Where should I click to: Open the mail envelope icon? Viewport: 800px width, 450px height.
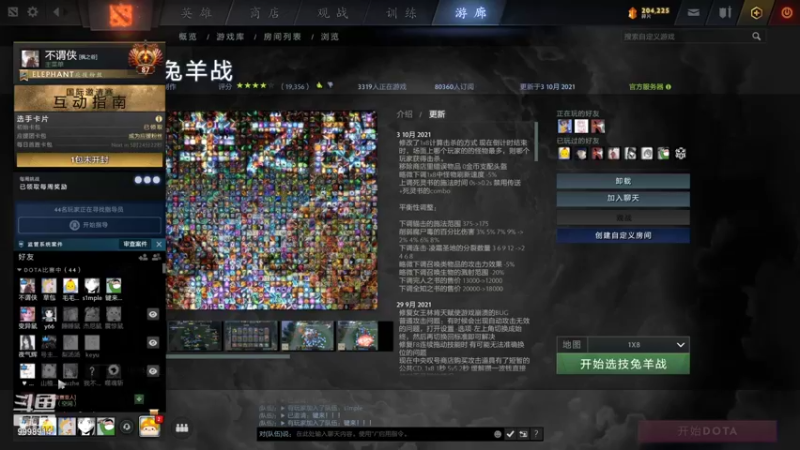pos(693,12)
